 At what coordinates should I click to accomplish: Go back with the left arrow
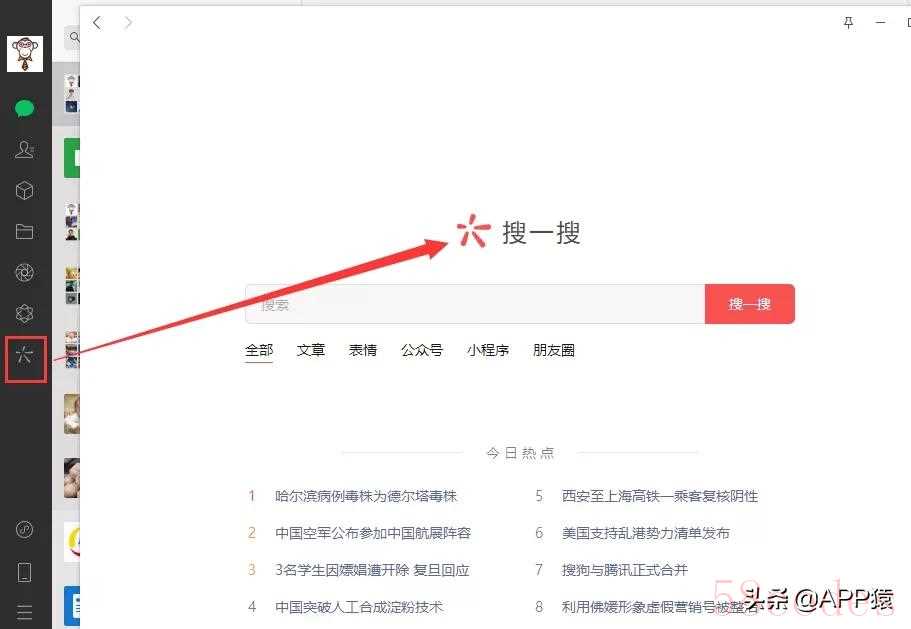pos(97,23)
